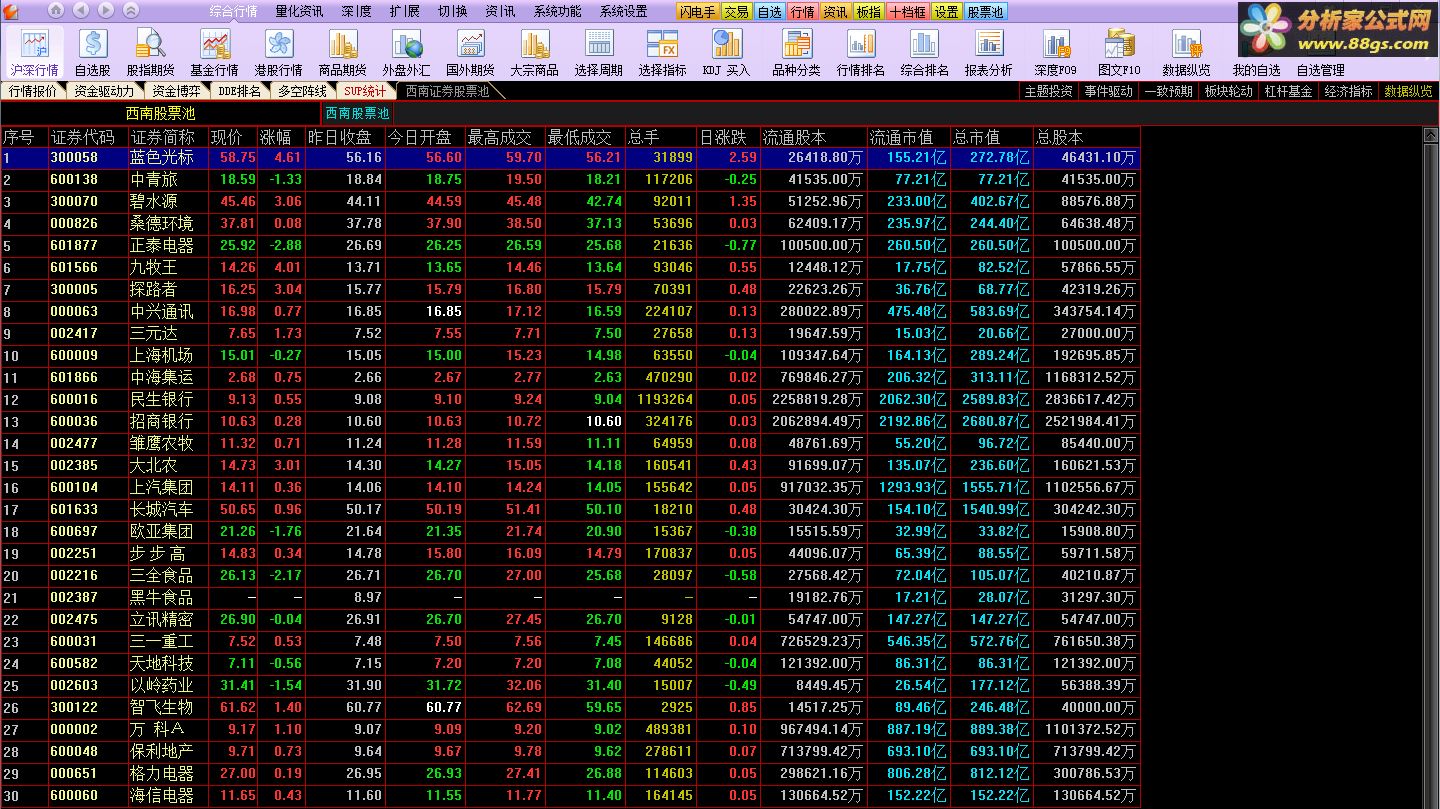
Task: Click 自选管理 in the toolbar
Action: tap(1320, 70)
